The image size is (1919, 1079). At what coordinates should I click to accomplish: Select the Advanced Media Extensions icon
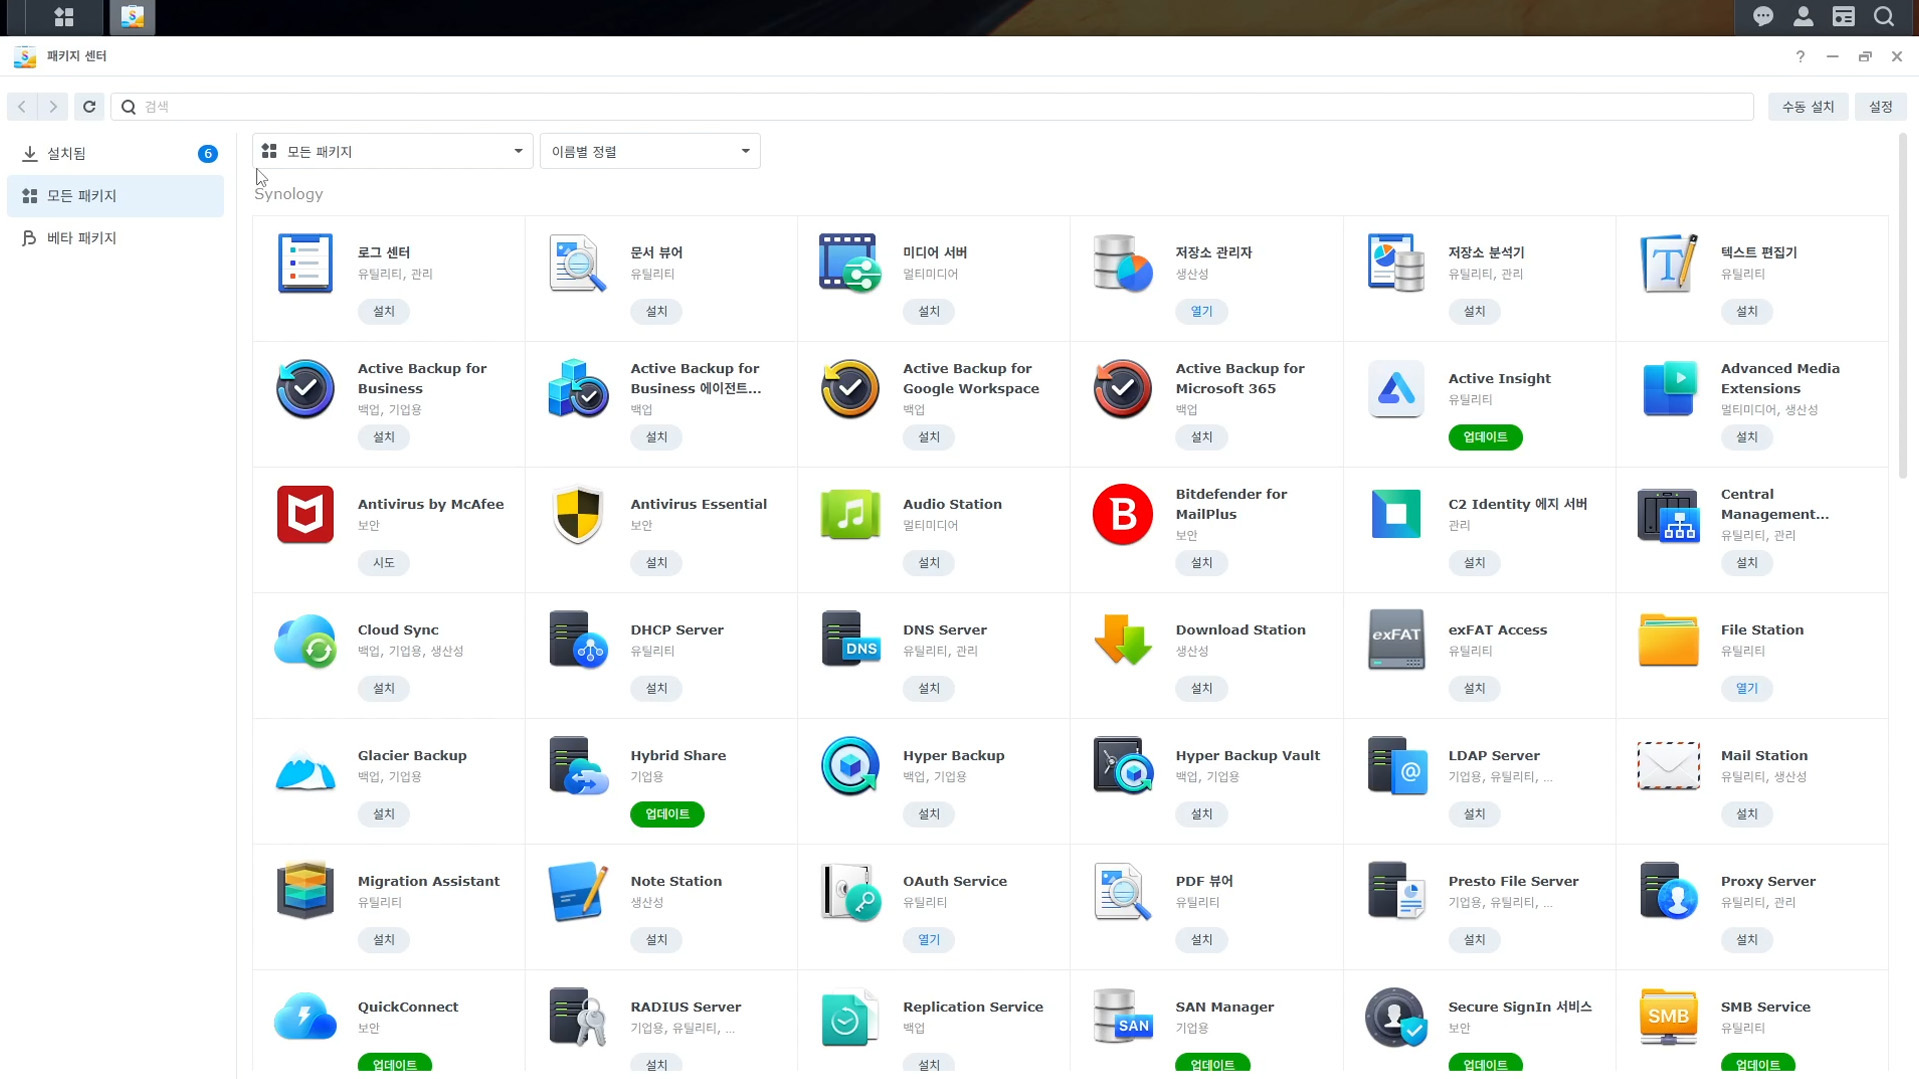[1668, 388]
